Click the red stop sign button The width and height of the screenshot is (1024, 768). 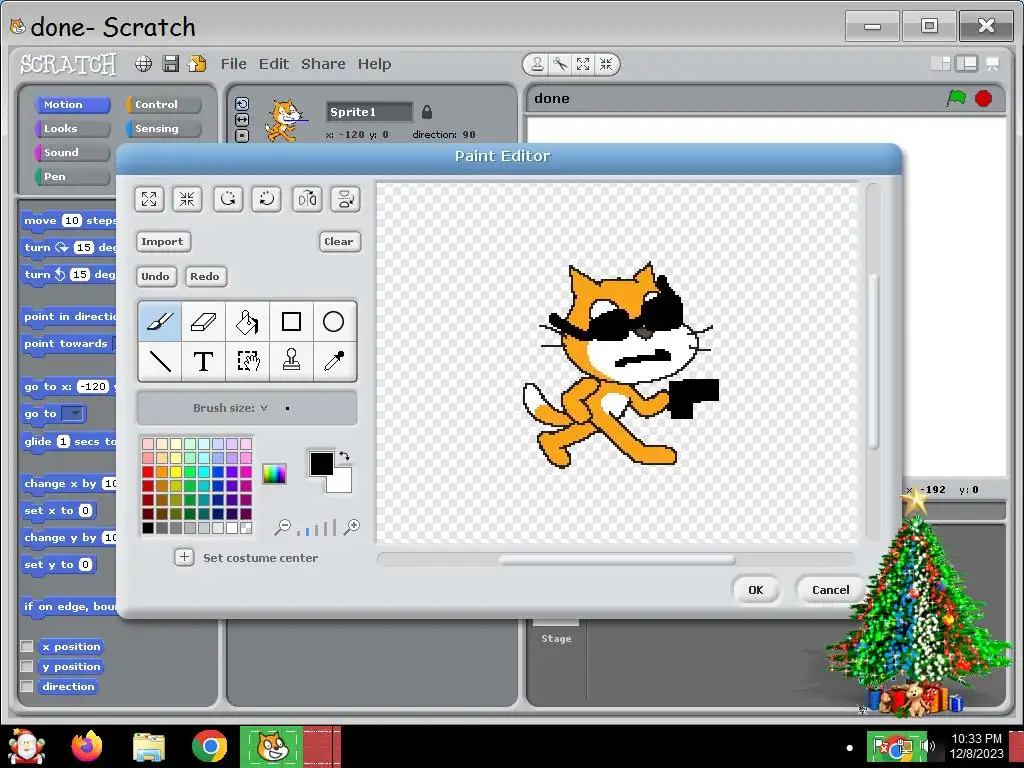coord(984,99)
